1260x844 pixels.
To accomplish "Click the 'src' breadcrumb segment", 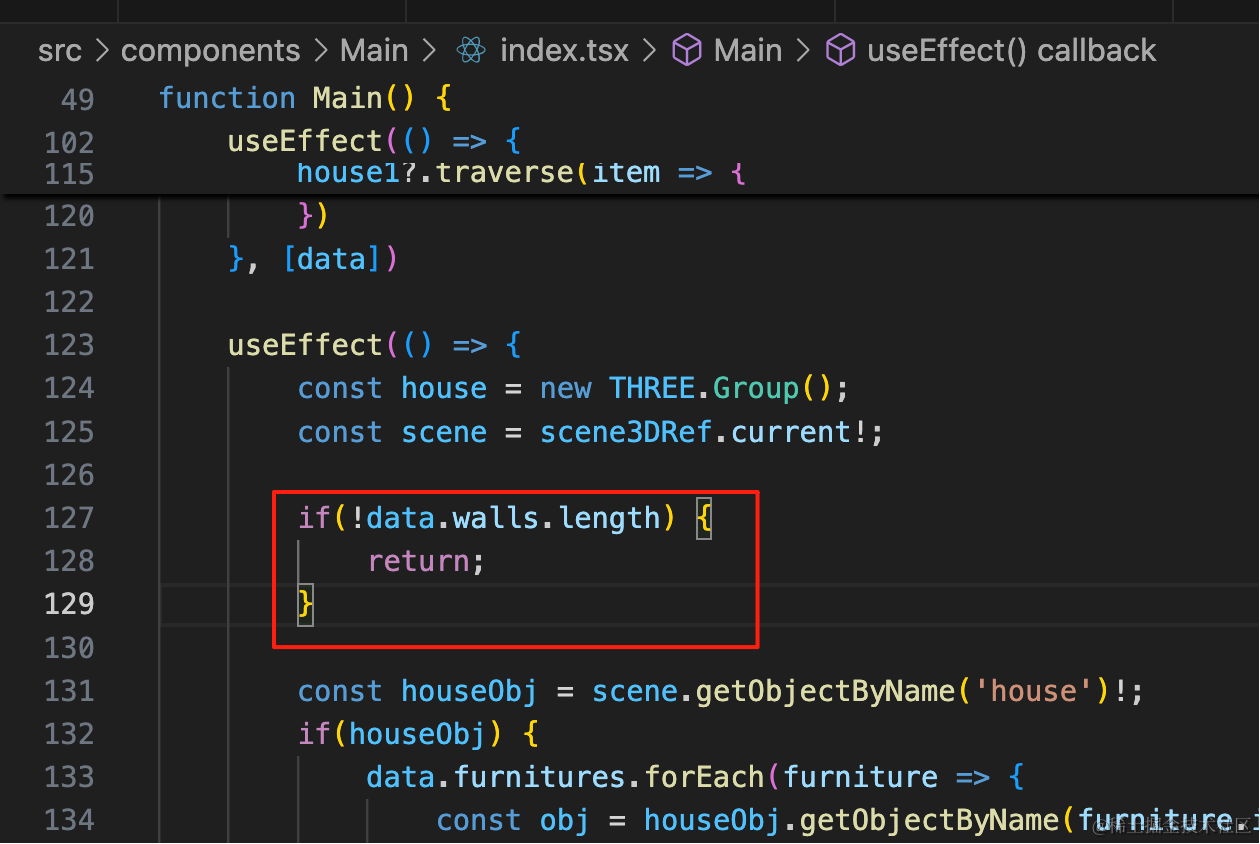I will [x=60, y=50].
